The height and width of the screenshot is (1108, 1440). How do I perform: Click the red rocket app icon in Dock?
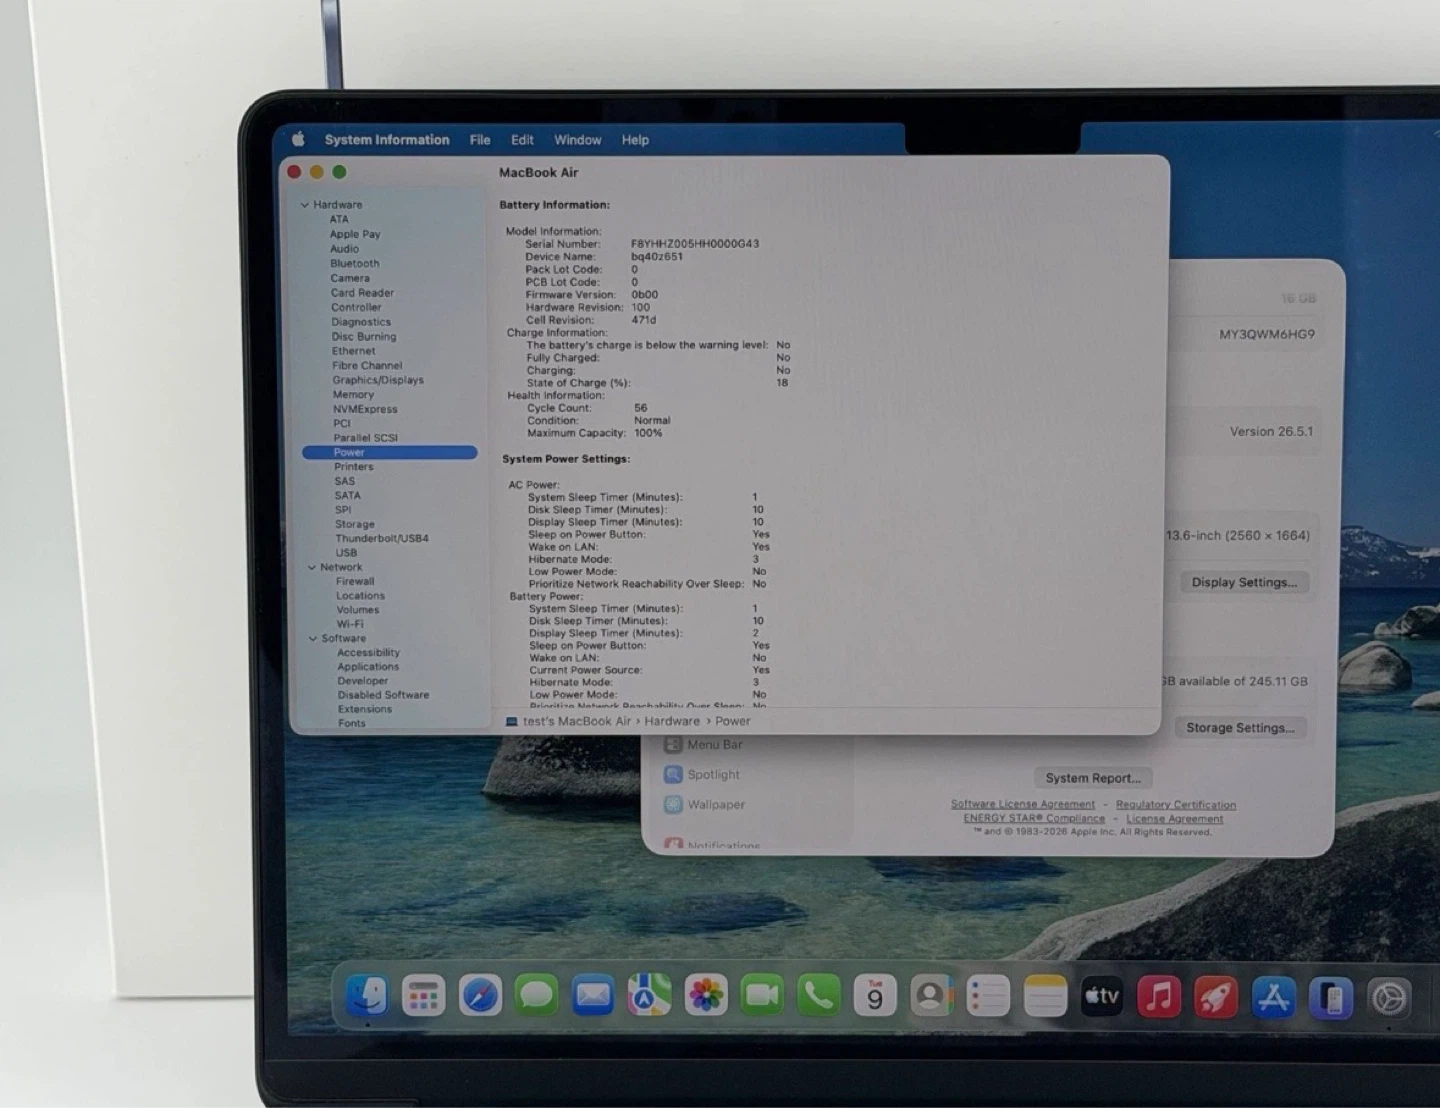[1216, 996]
